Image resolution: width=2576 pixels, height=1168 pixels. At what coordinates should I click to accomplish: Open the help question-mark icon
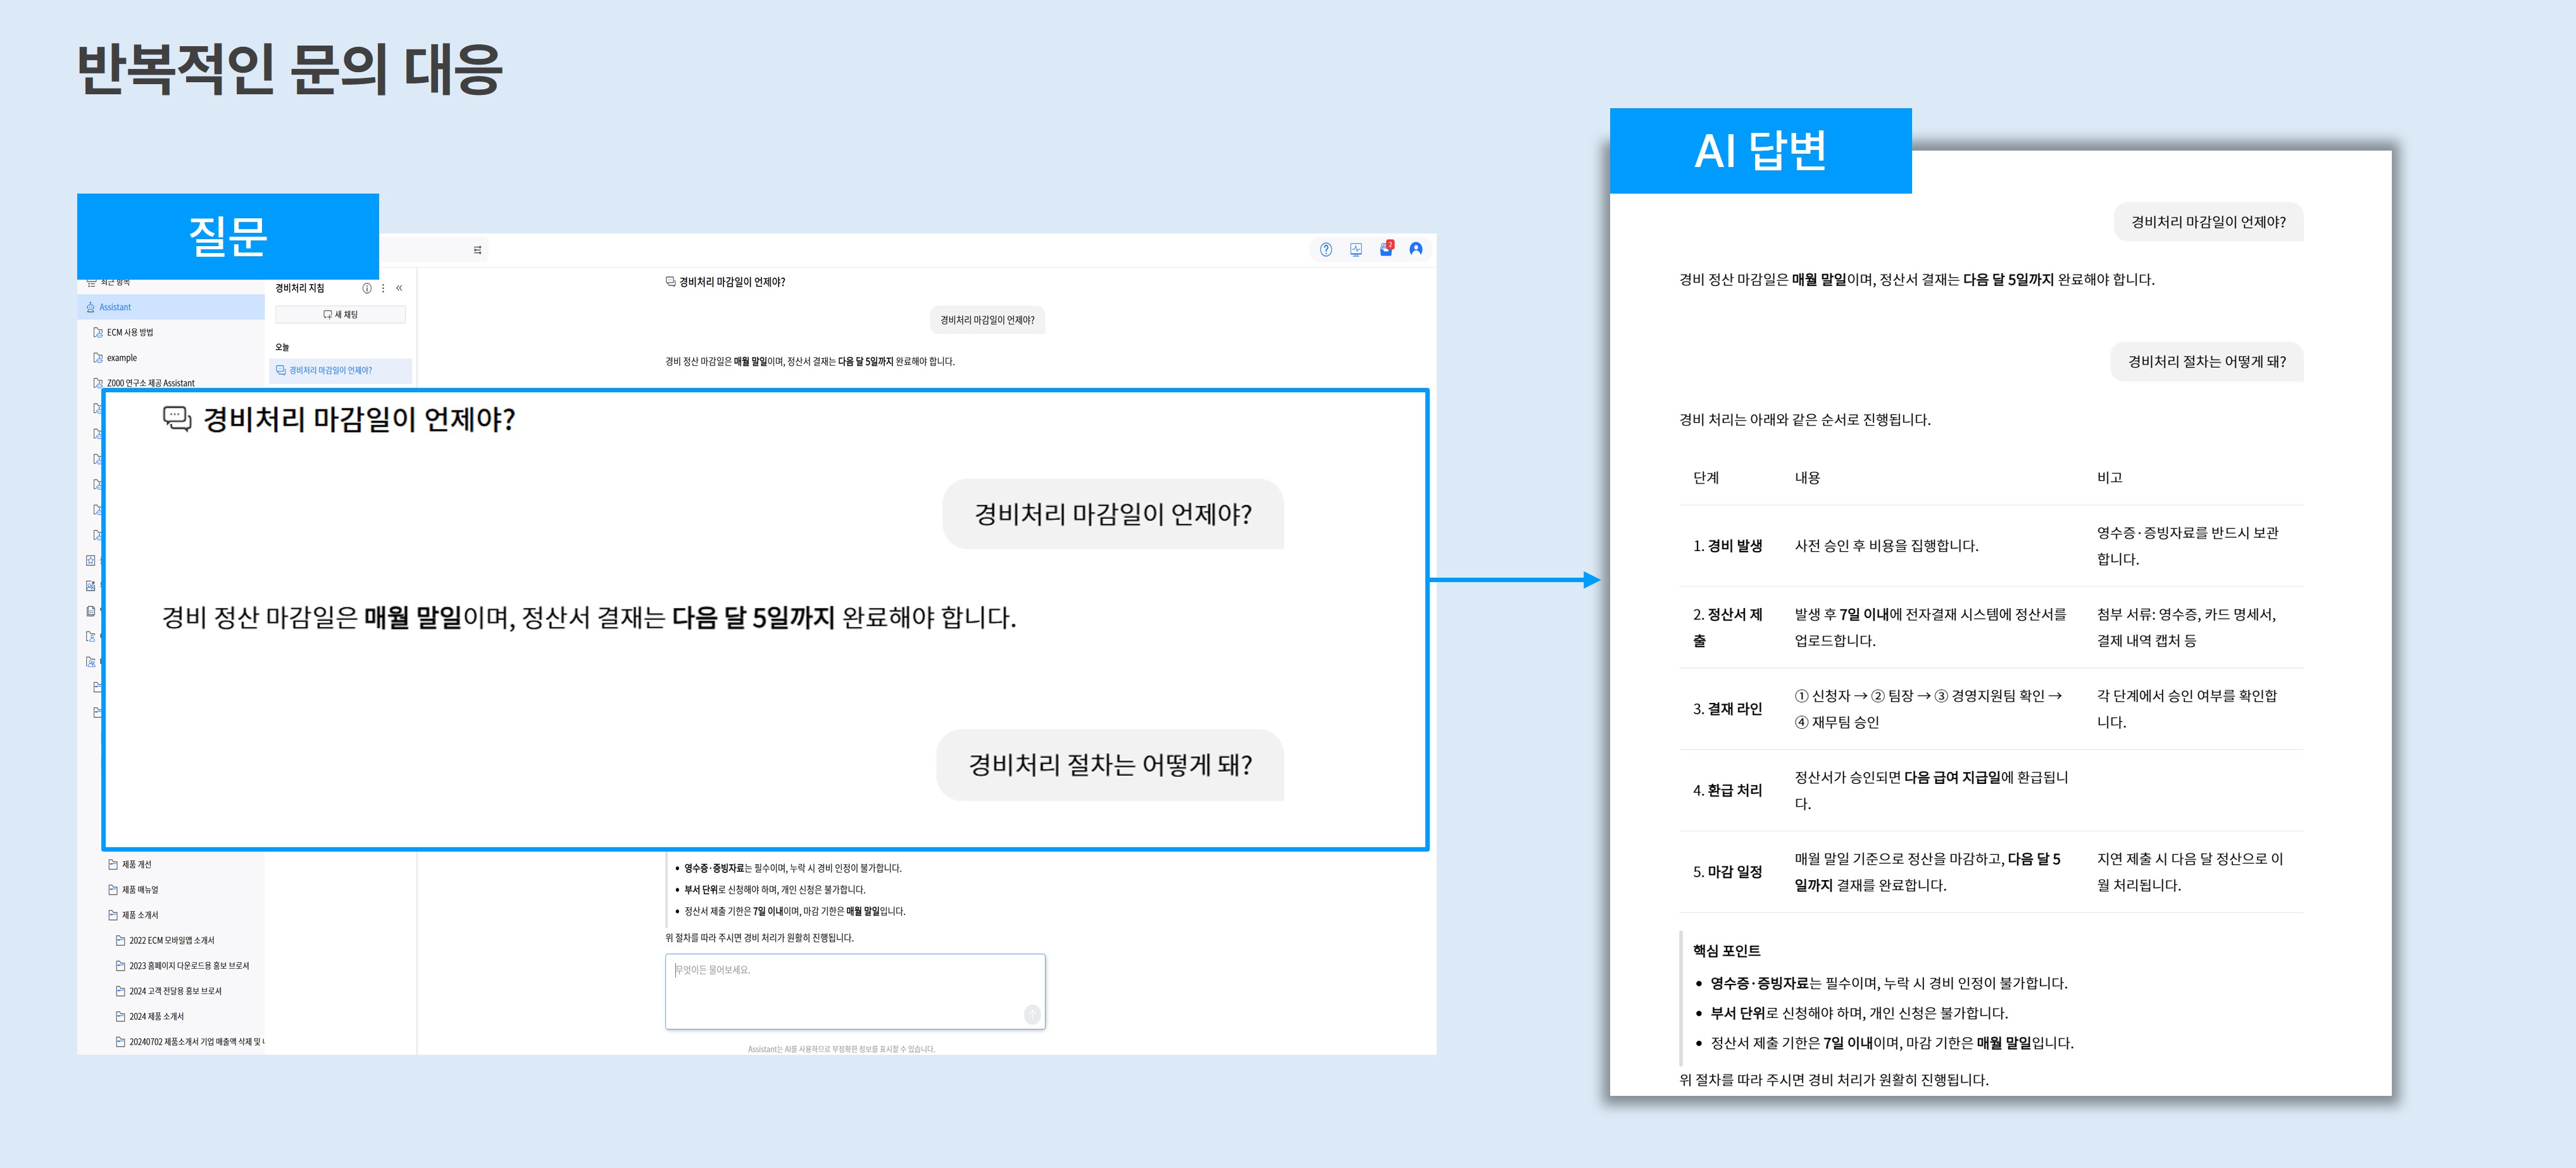1326,251
